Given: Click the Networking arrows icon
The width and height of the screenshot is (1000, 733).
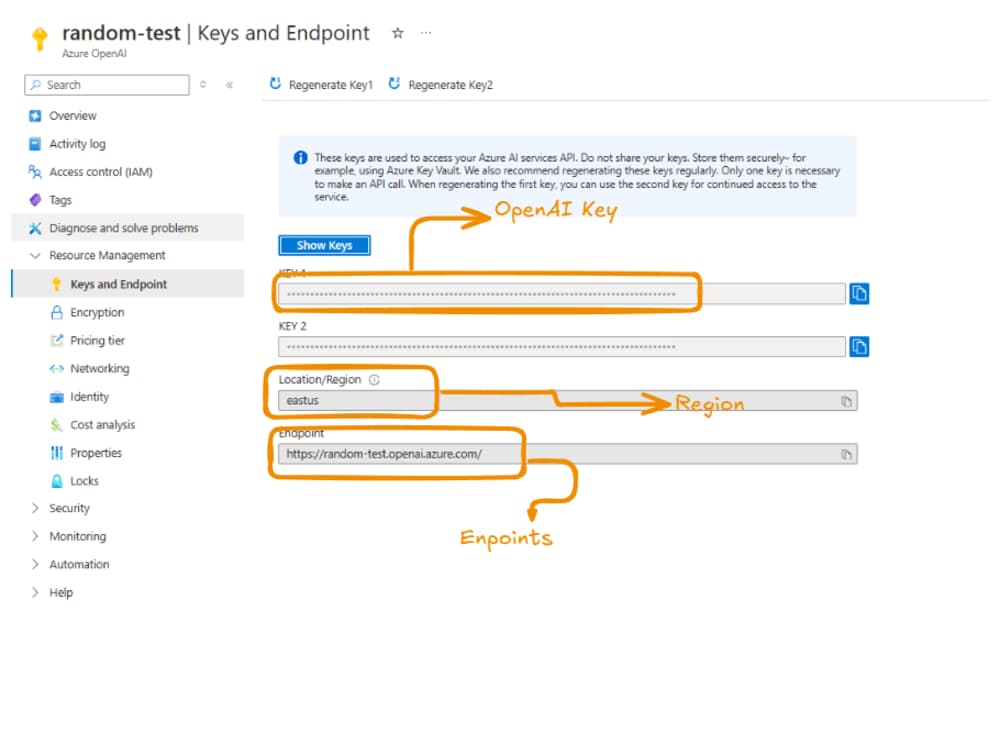Looking at the screenshot, I should pos(57,368).
